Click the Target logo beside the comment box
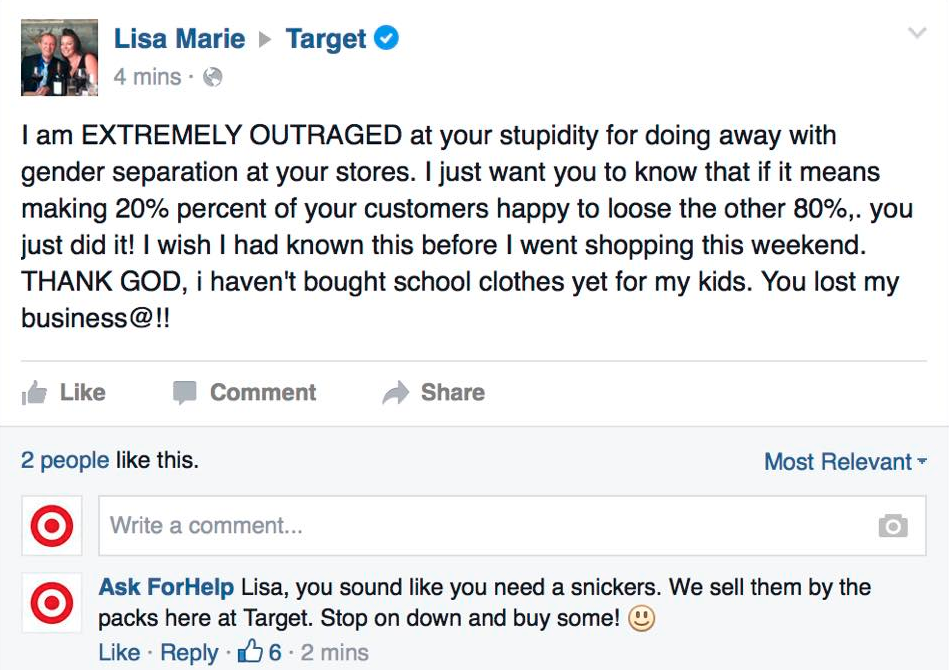Screen dimensions: 949x670 tap(51, 525)
